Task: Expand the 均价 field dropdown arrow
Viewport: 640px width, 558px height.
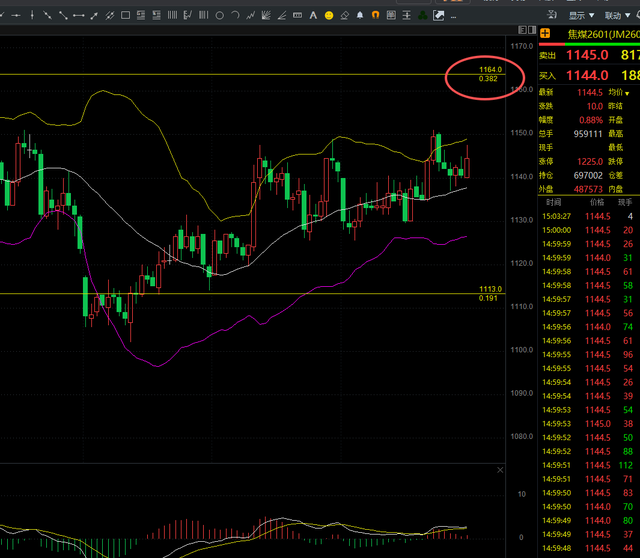Action: [x=627, y=93]
